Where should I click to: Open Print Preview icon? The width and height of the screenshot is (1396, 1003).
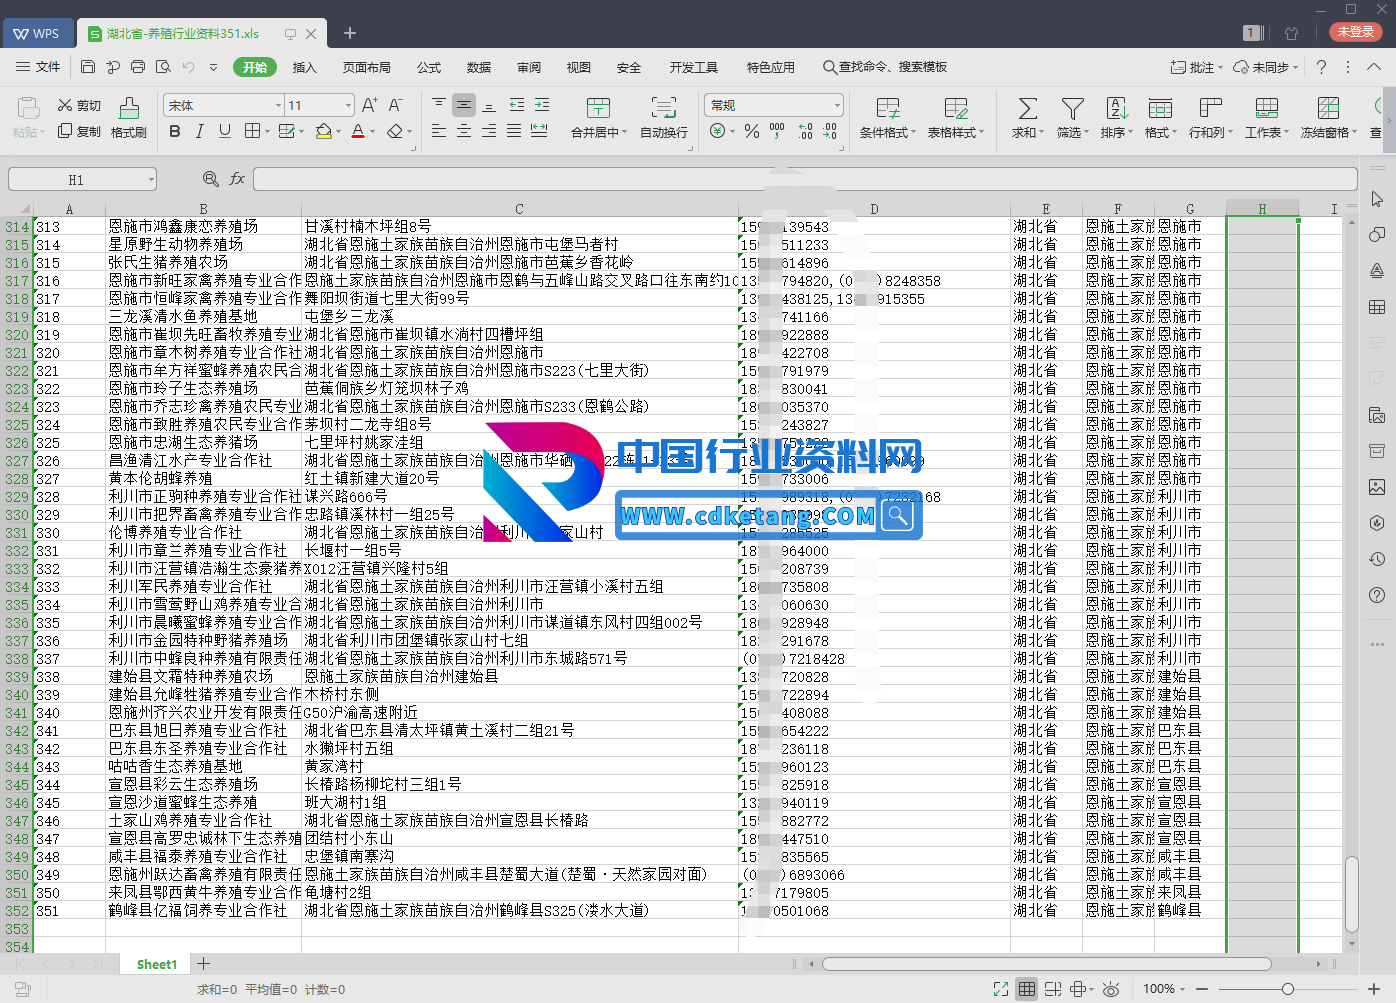163,67
